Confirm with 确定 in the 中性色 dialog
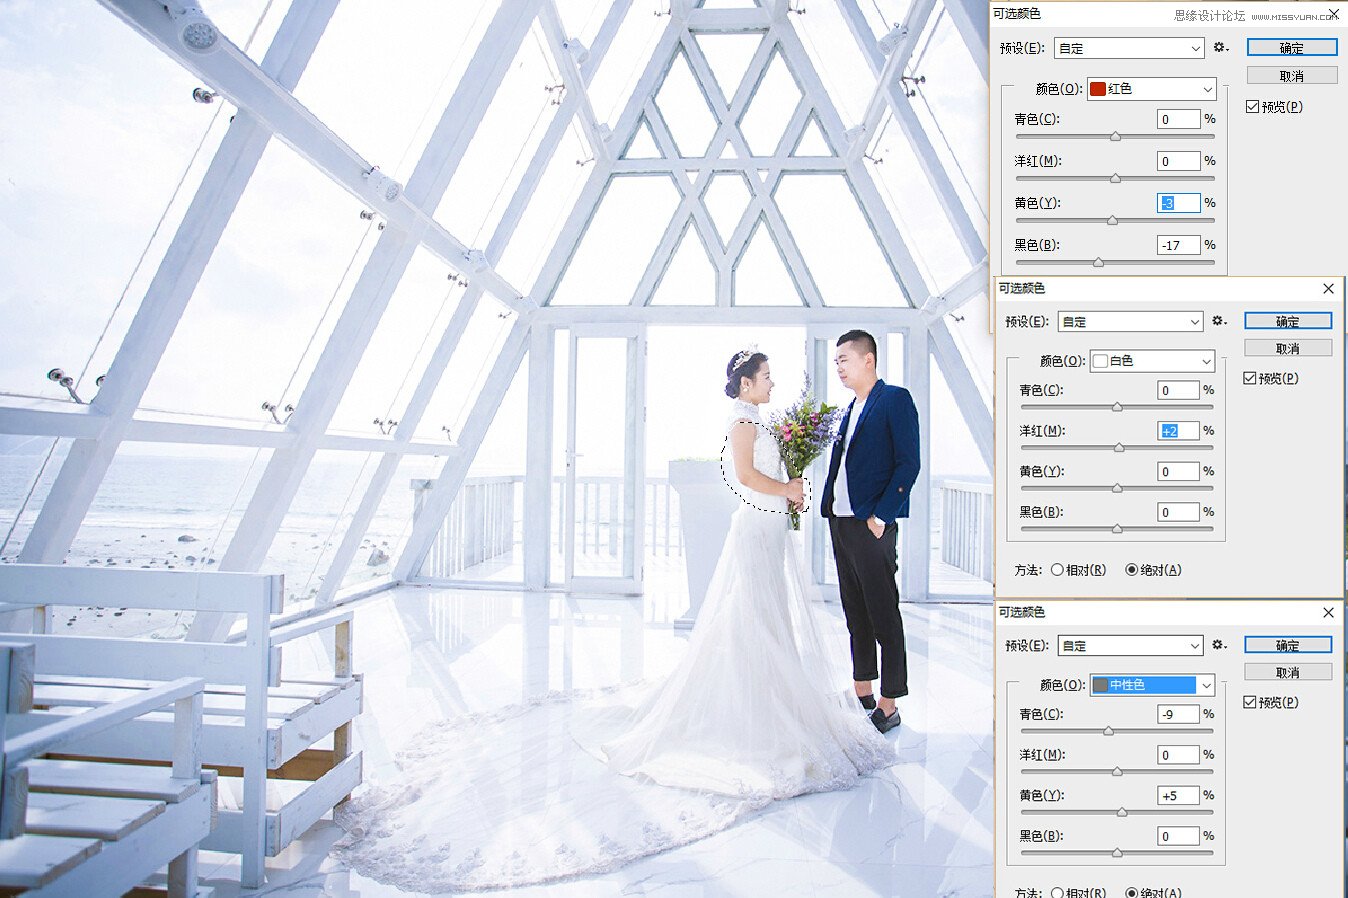 coord(1288,645)
